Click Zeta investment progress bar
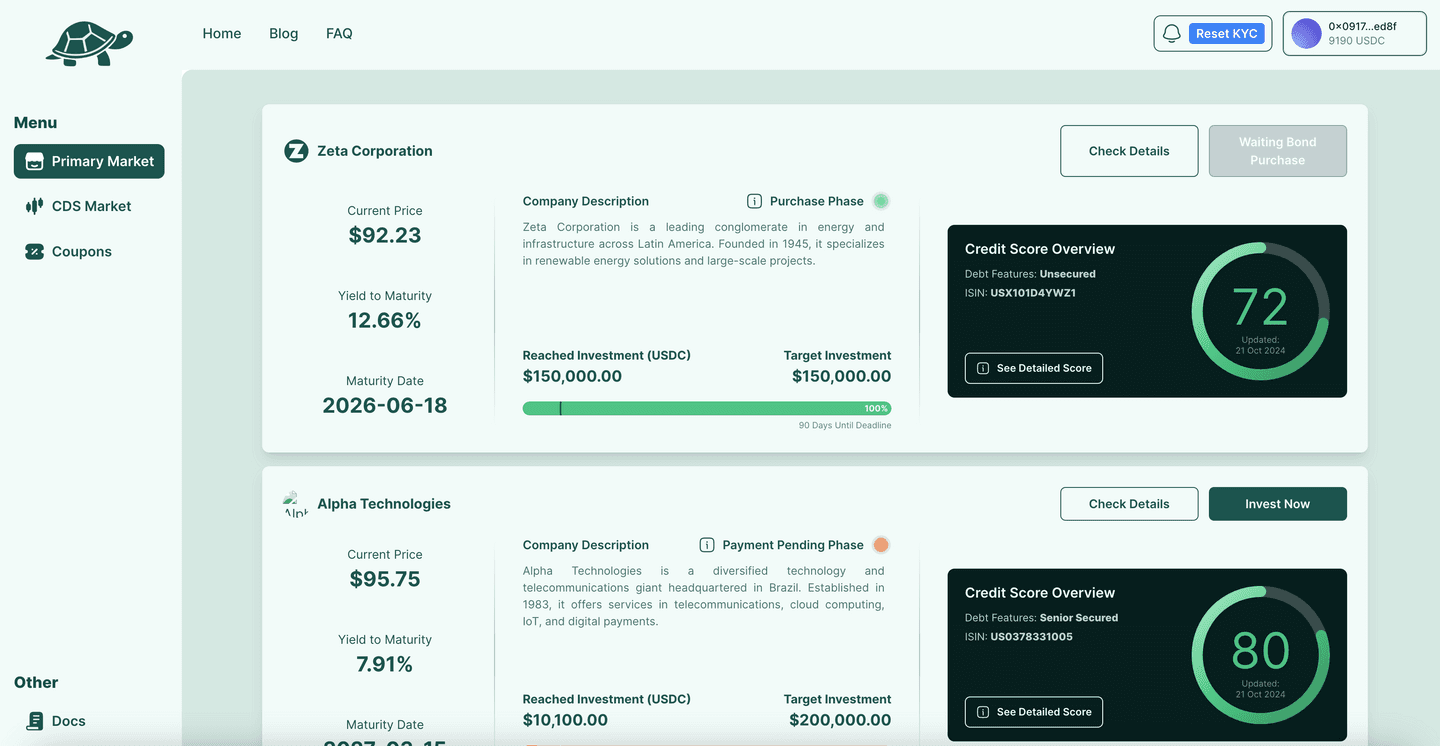Viewport: 1440px width, 746px height. click(x=707, y=408)
